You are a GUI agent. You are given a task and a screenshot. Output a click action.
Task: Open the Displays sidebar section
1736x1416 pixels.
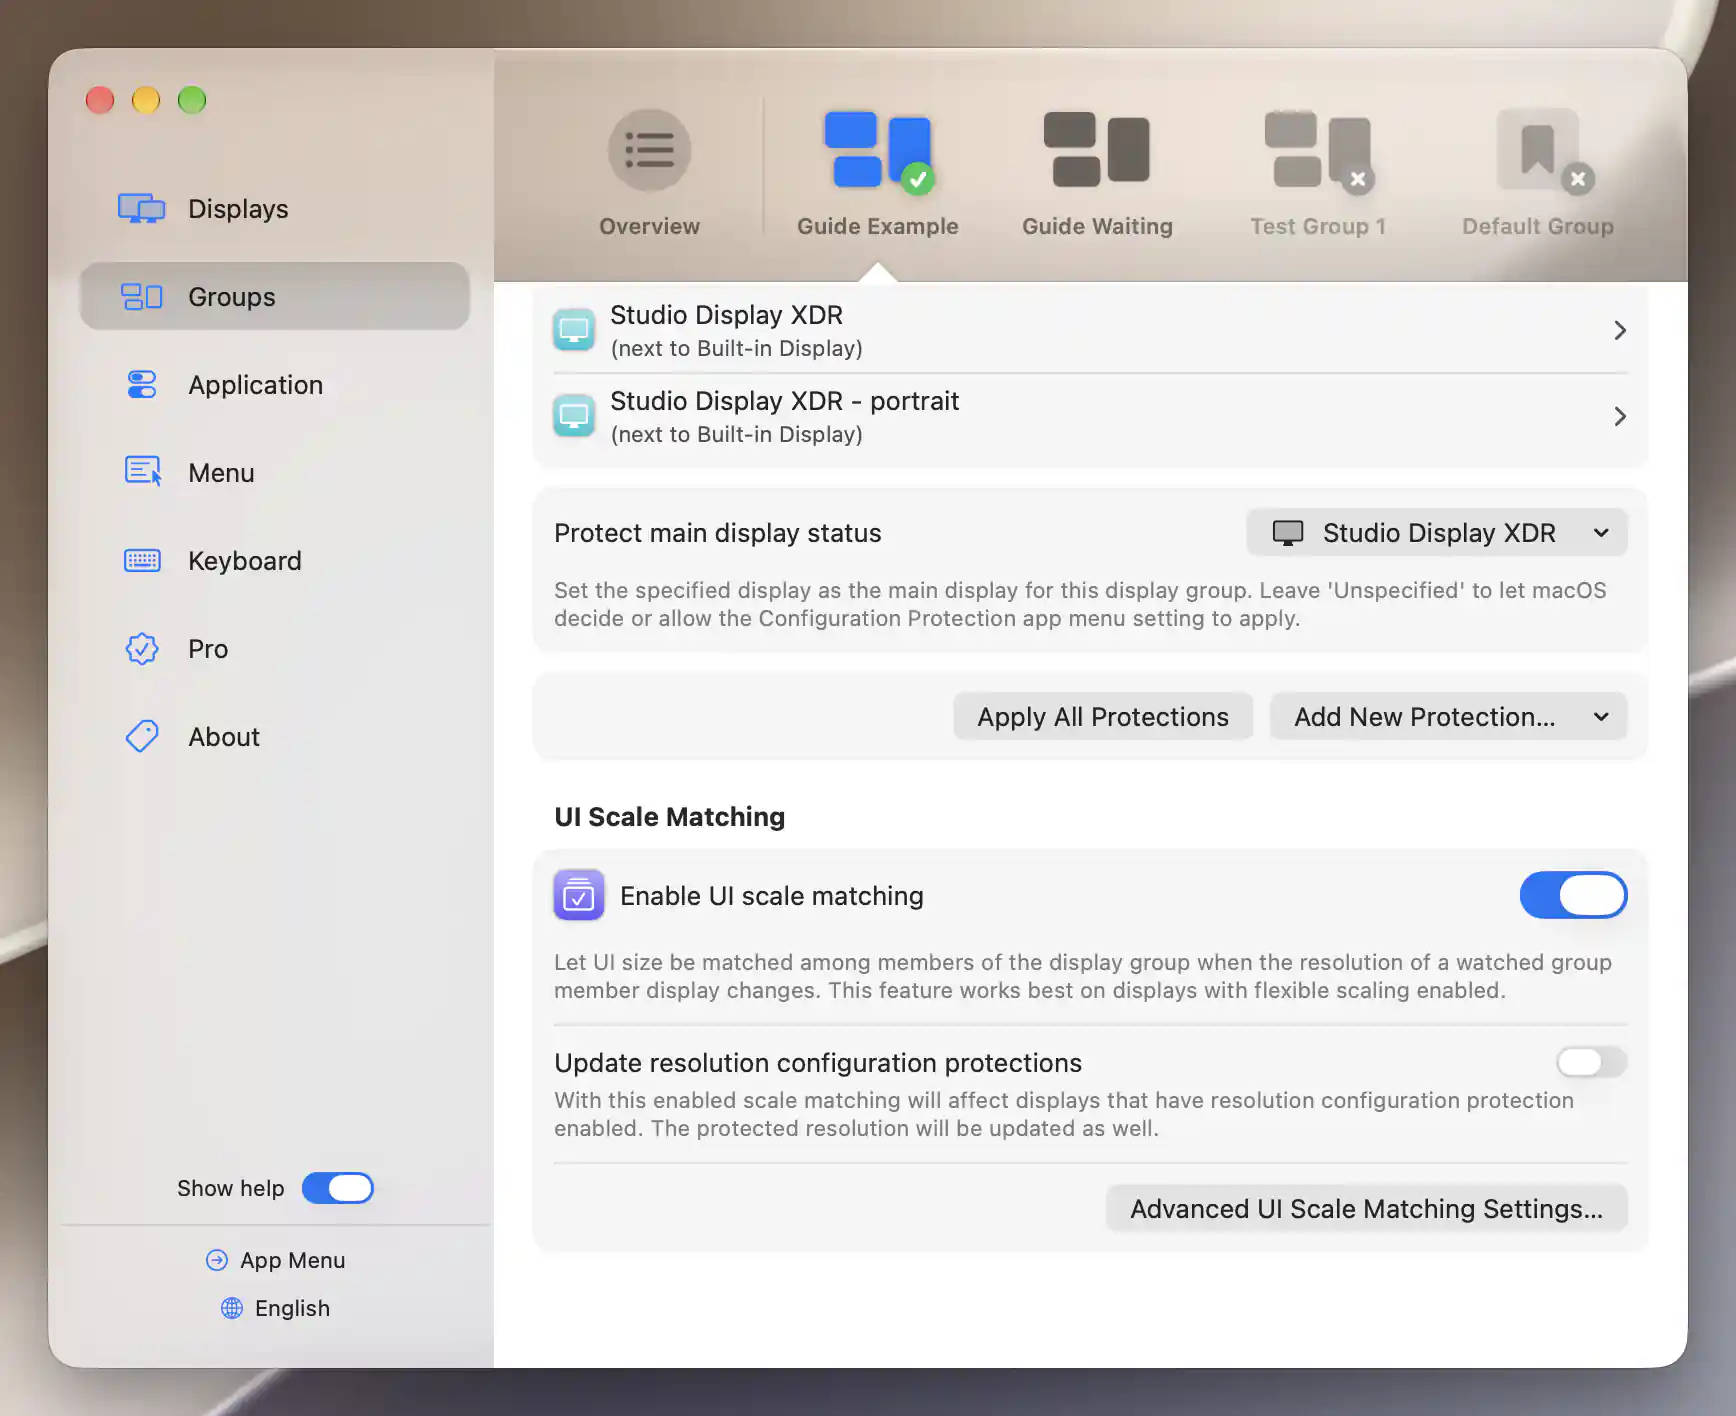[x=275, y=209]
